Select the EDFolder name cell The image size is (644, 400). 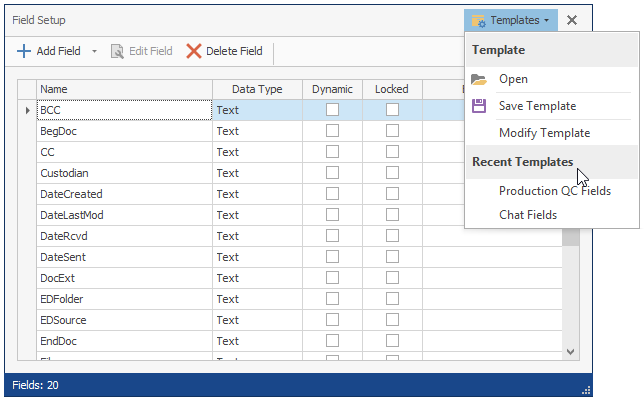(x=124, y=299)
